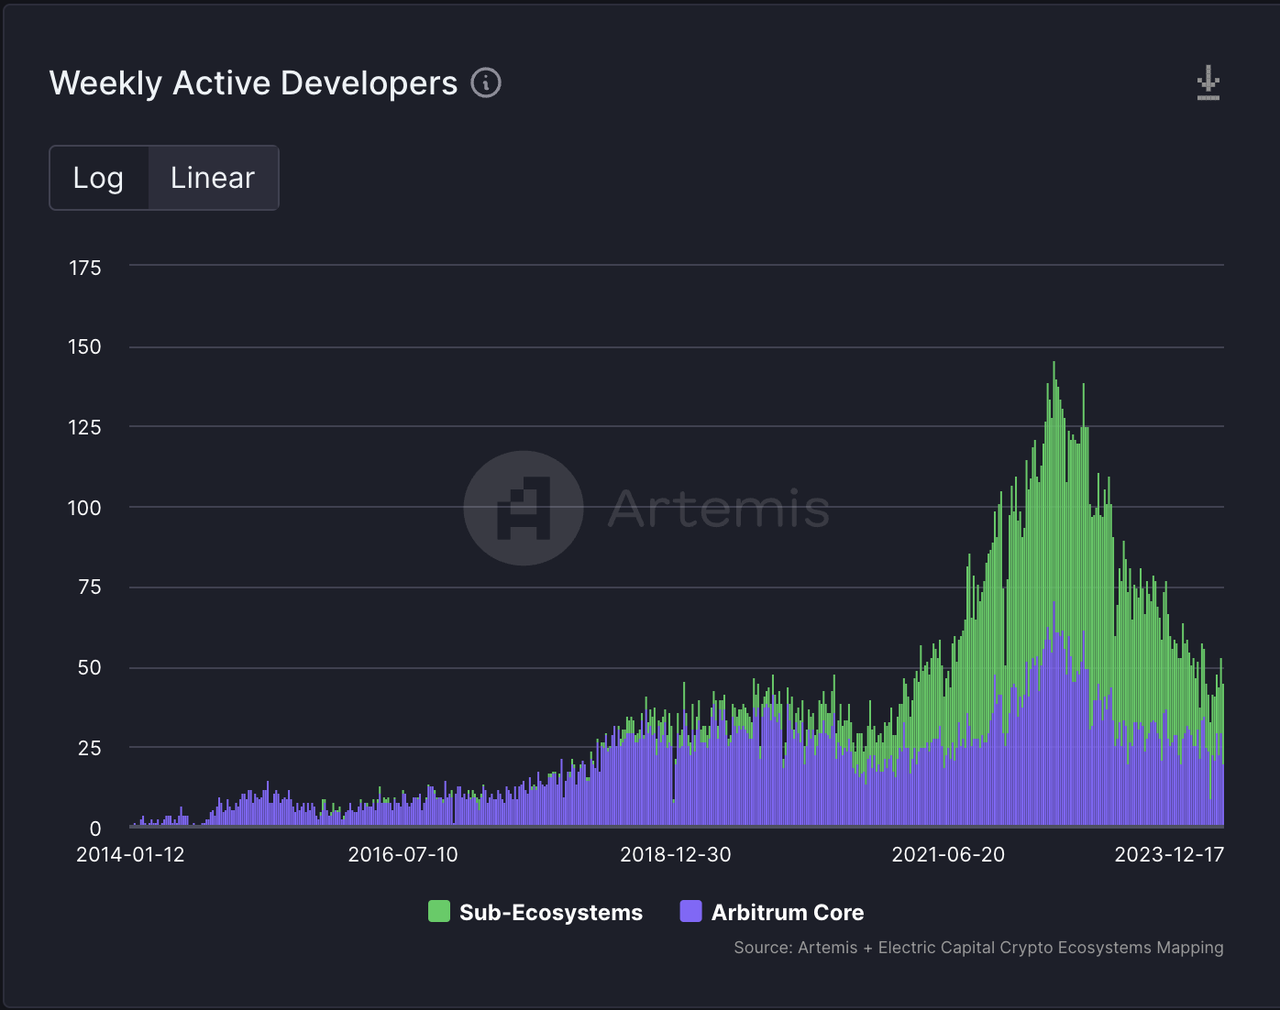
Task: Click the Weekly Active Developers title
Action: click(253, 83)
